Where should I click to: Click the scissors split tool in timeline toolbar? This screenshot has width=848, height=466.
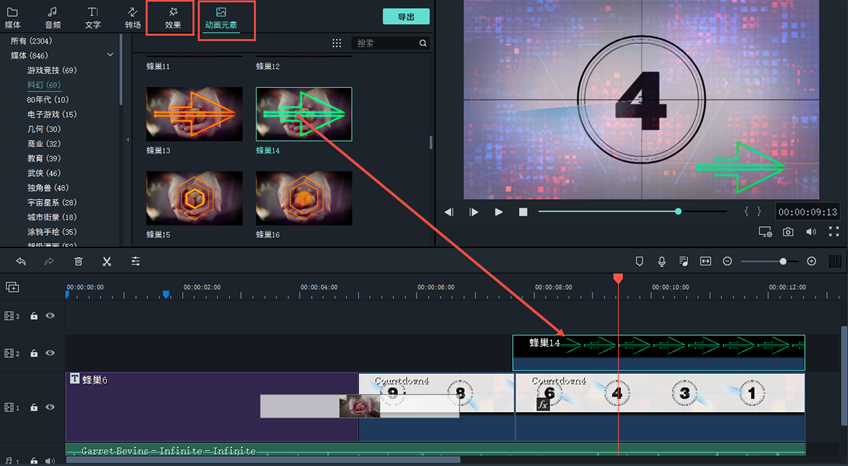[106, 261]
